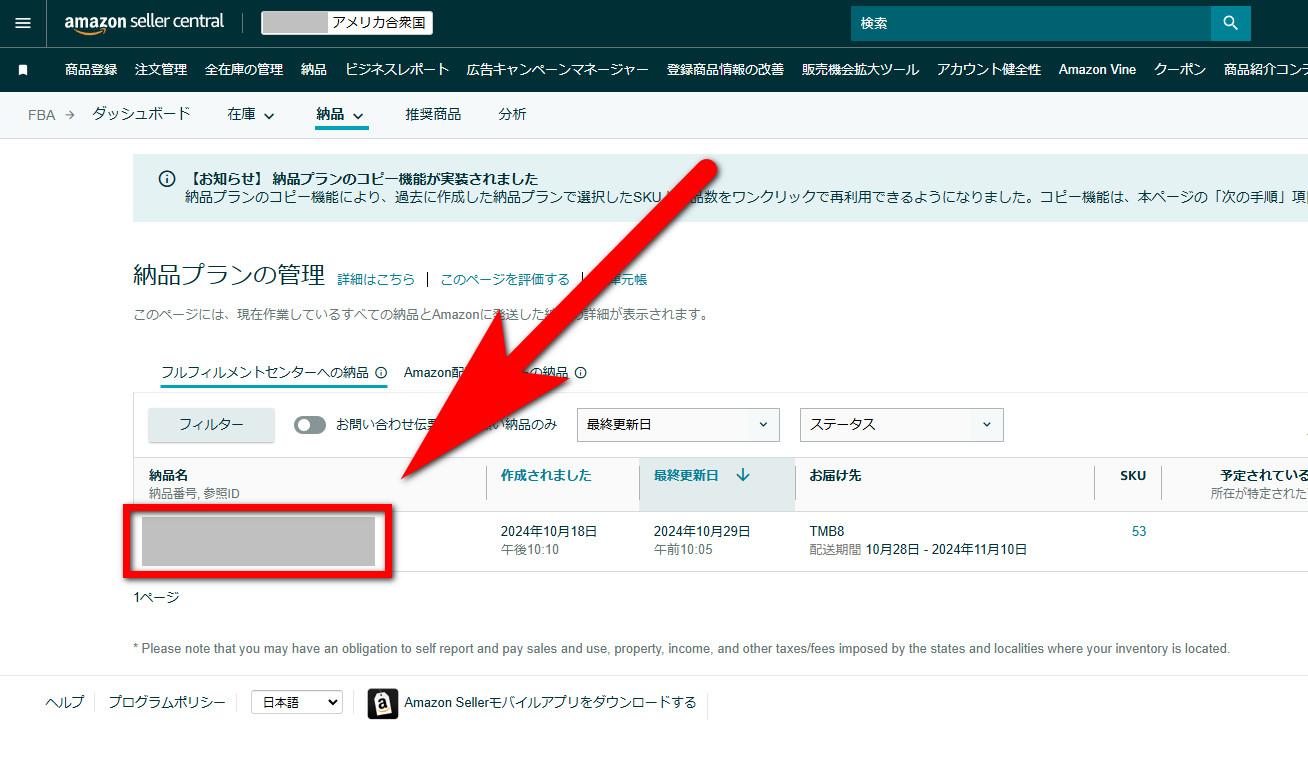Image resolution: width=1308 pixels, height=782 pixels.
Task: Open the hamburger main menu
Action: 23,23
